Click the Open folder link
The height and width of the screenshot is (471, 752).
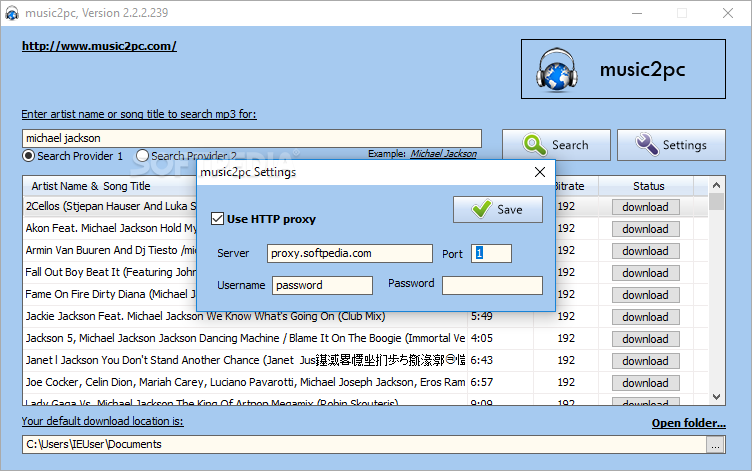point(689,423)
